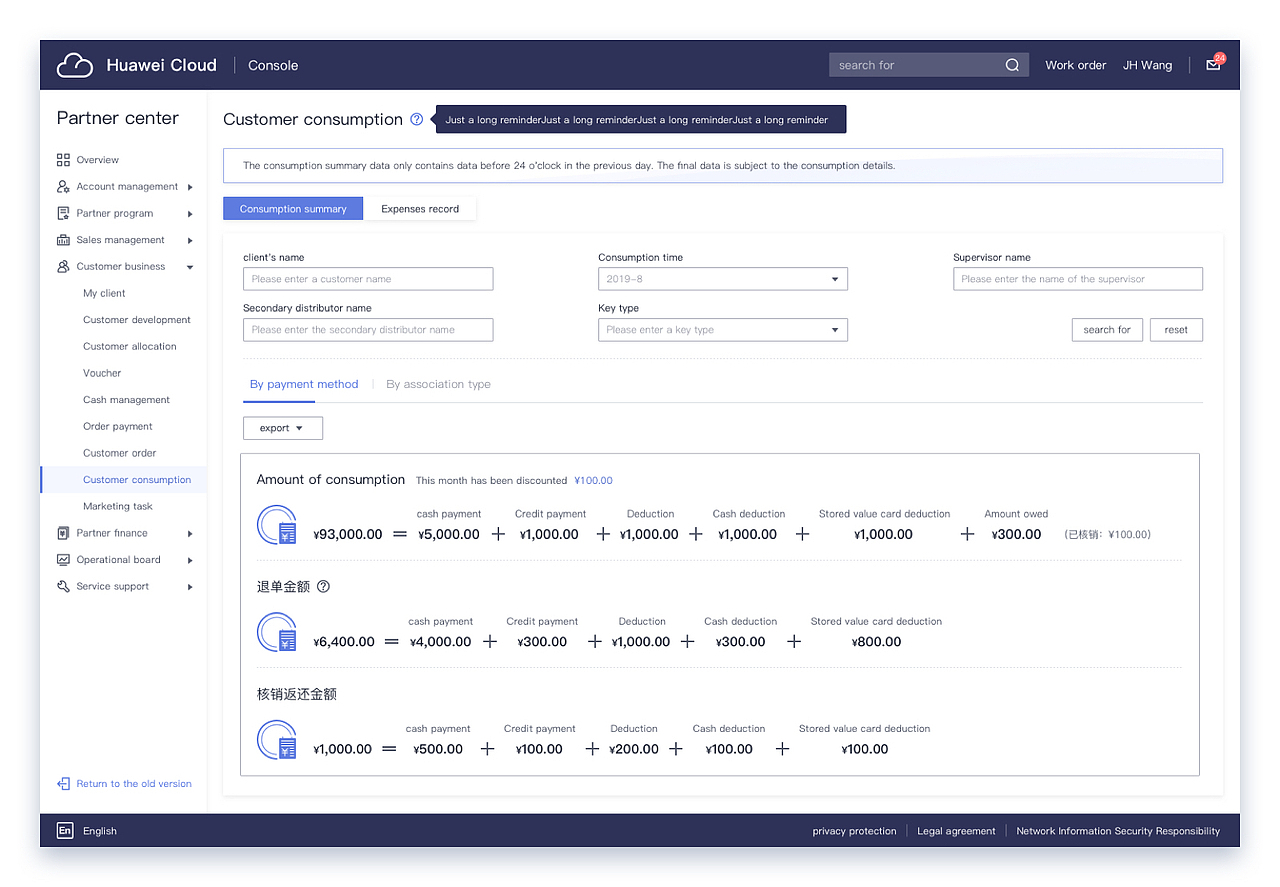Click the help icon next to 退单金额

pos(323,587)
